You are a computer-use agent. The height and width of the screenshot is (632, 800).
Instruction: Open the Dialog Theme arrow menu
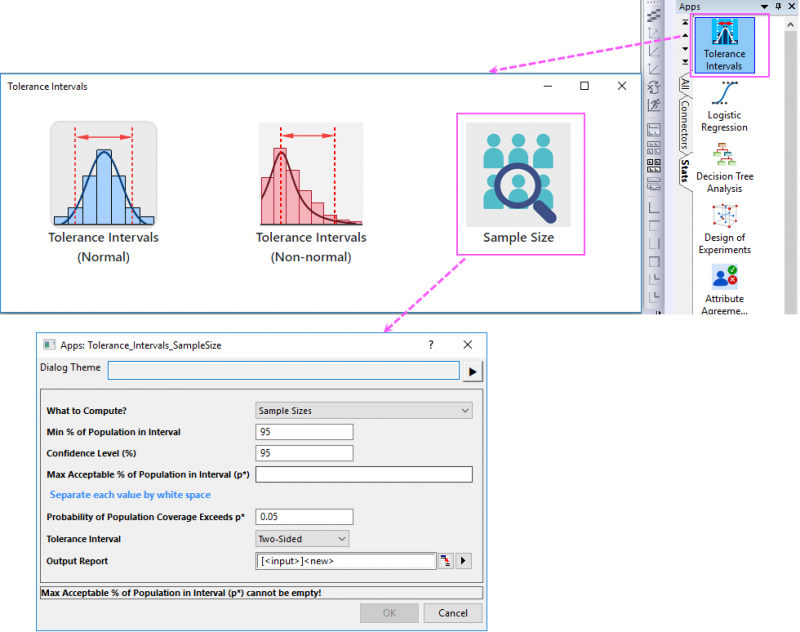coord(471,371)
